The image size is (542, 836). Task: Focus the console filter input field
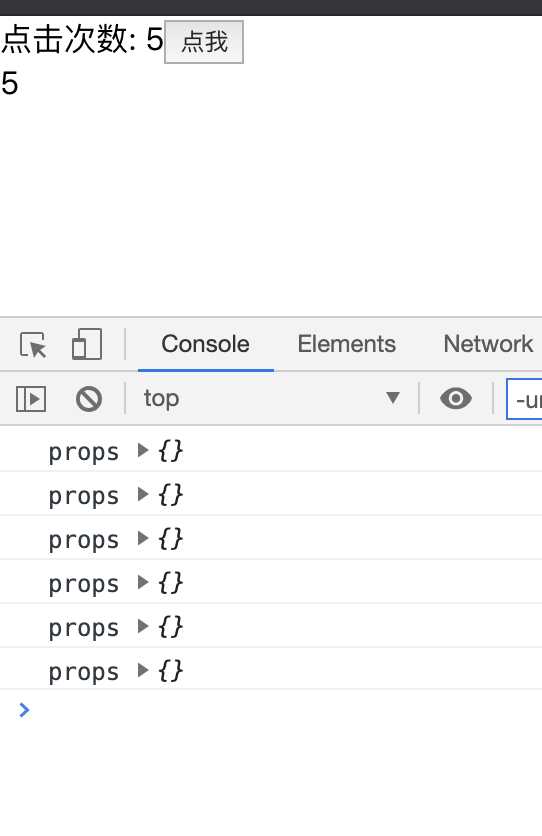point(524,399)
